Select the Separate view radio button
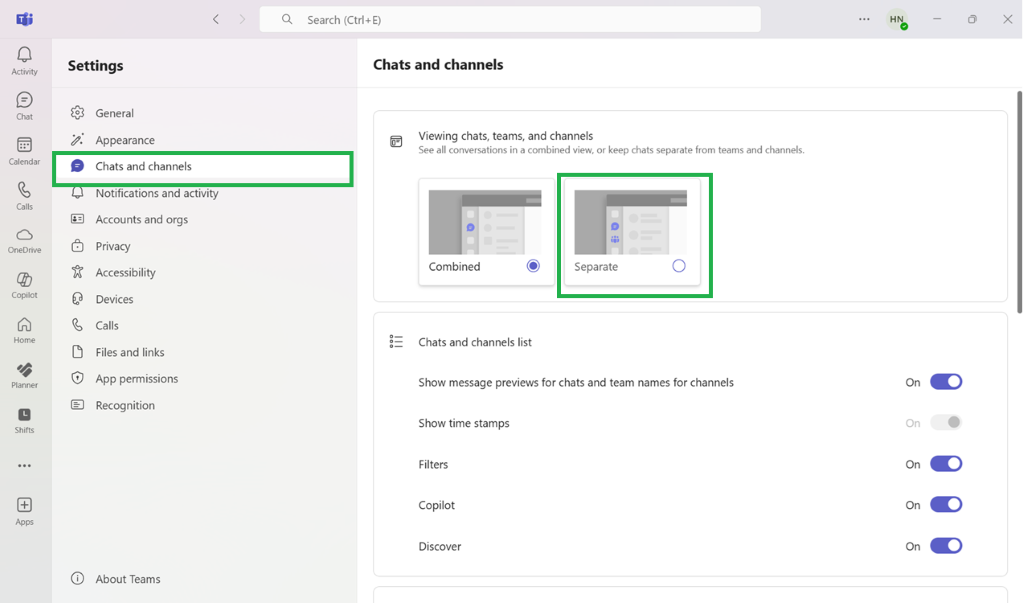This screenshot has width=1024, height=603. pos(679,266)
